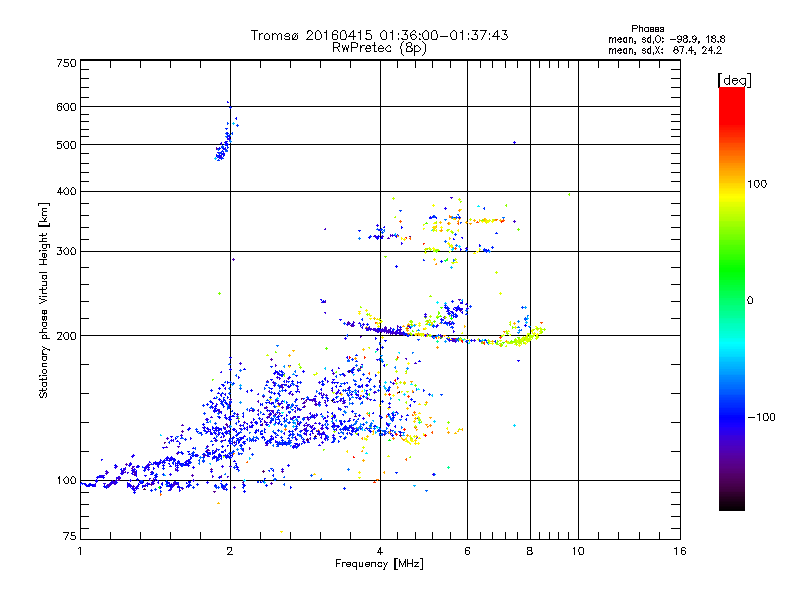
Task: Click the 'Stationary phase Virtual Height [km]' axis label
Action: tap(44, 301)
